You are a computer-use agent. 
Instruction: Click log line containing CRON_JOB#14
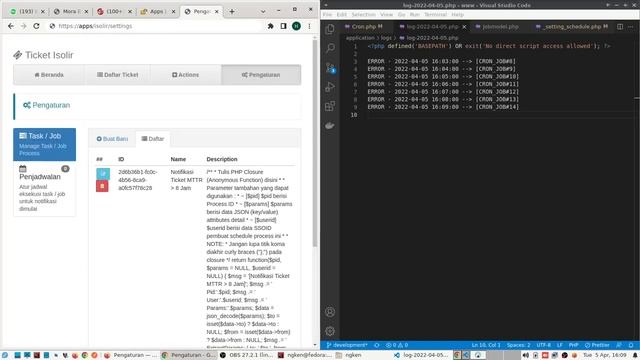[443, 107]
